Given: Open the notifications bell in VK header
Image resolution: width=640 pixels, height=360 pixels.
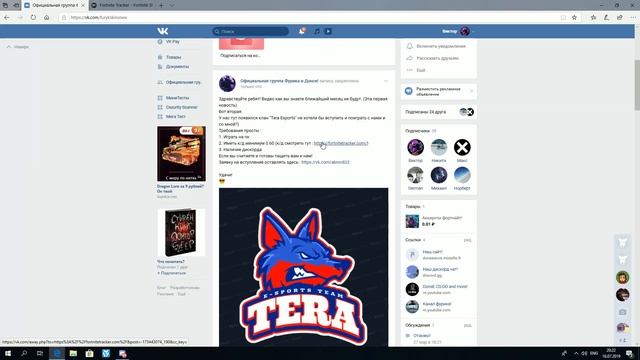Looking at the screenshot, I should point(302,31).
